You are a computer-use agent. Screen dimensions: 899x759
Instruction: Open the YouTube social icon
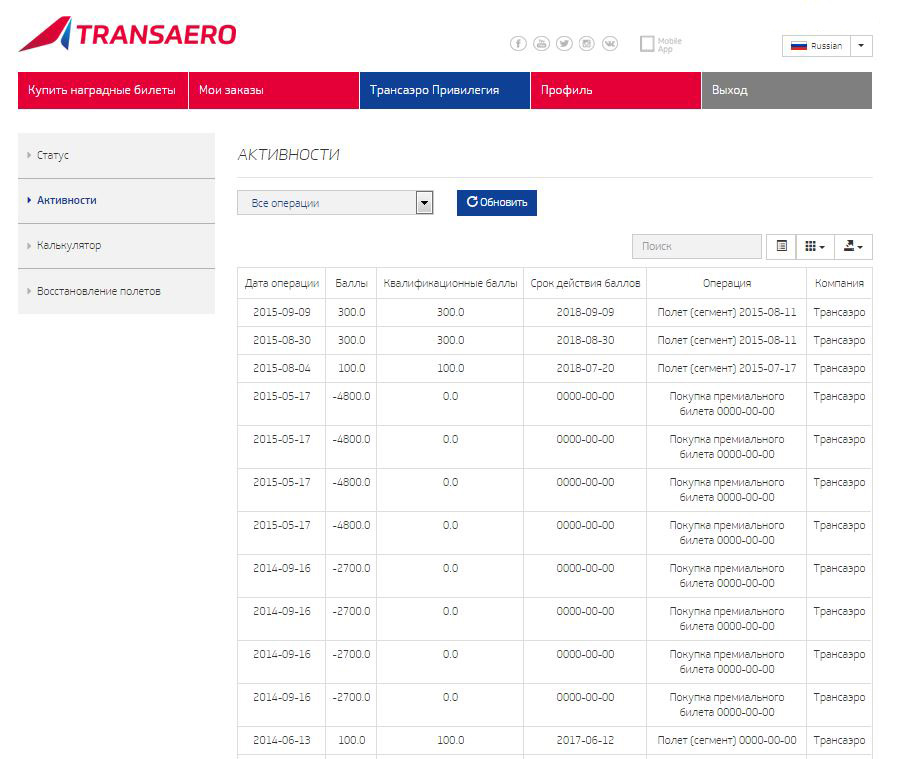[541, 44]
